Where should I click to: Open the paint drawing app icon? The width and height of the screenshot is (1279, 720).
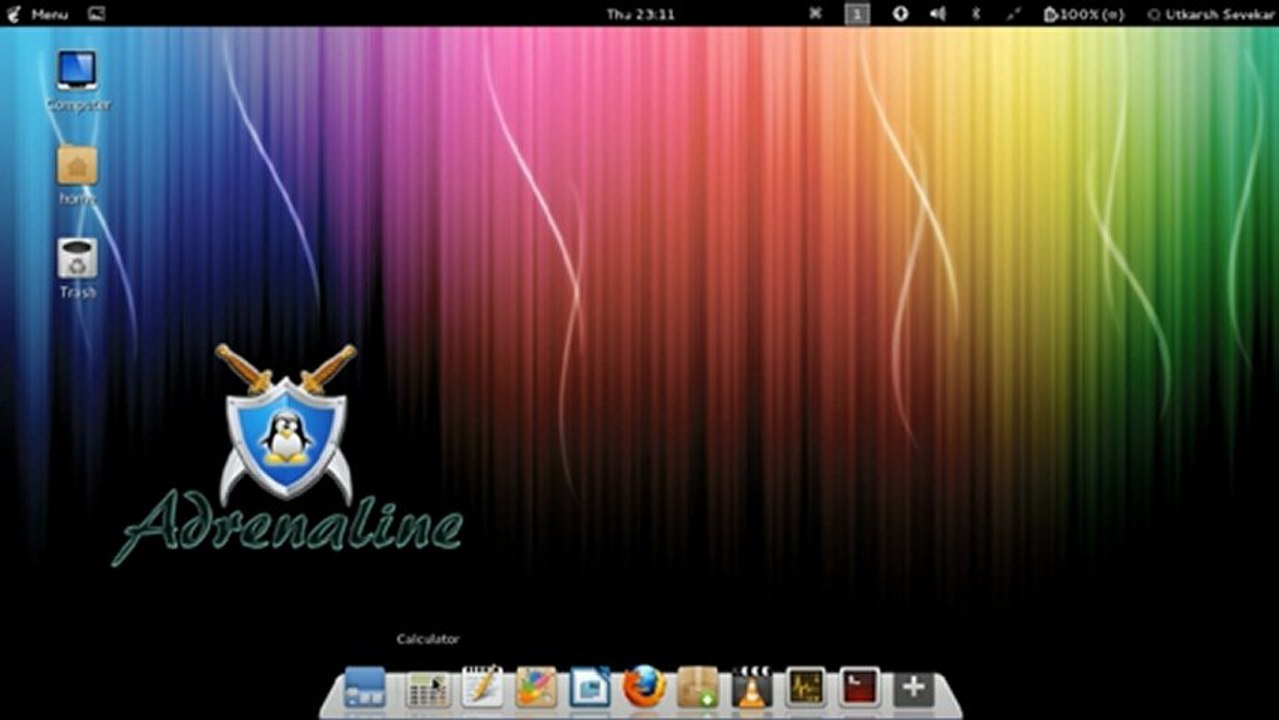click(x=536, y=688)
